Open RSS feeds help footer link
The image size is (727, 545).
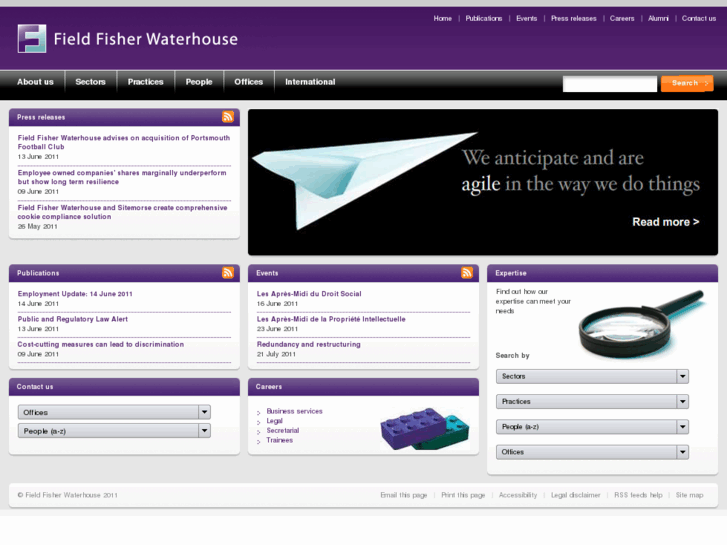[x=638, y=495]
